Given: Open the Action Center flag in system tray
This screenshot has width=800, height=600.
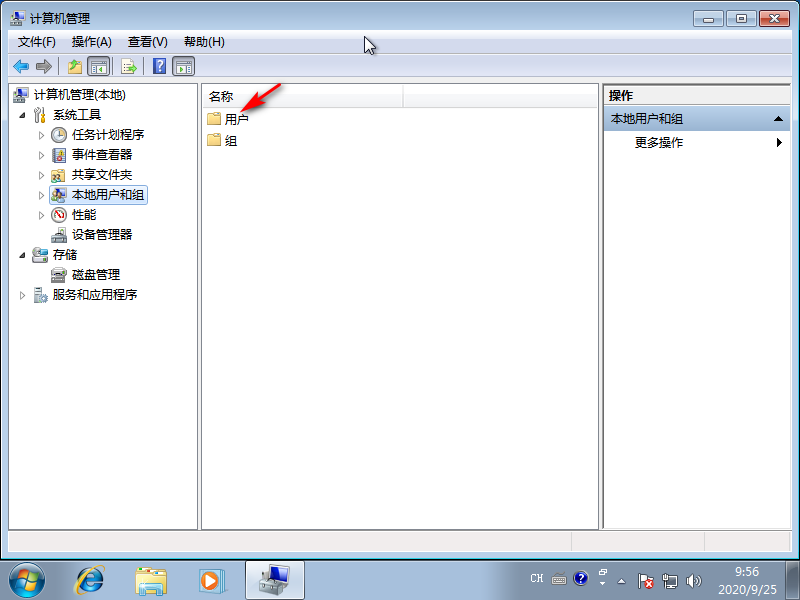Looking at the screenshot, I should 646,580.
